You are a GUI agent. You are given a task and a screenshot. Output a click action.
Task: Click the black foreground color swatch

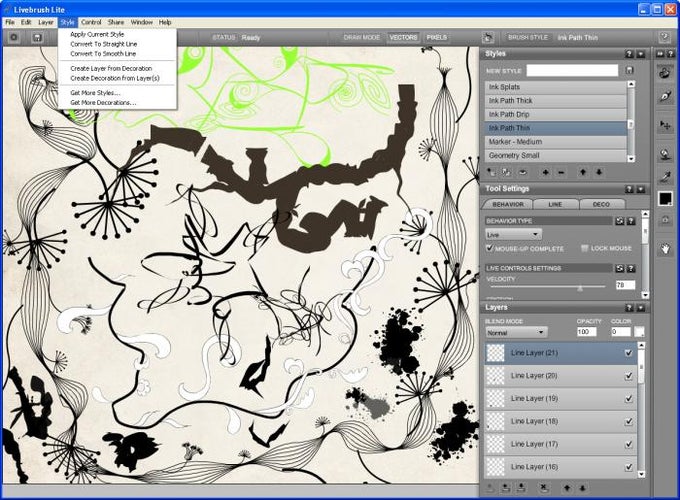[665, 199]
